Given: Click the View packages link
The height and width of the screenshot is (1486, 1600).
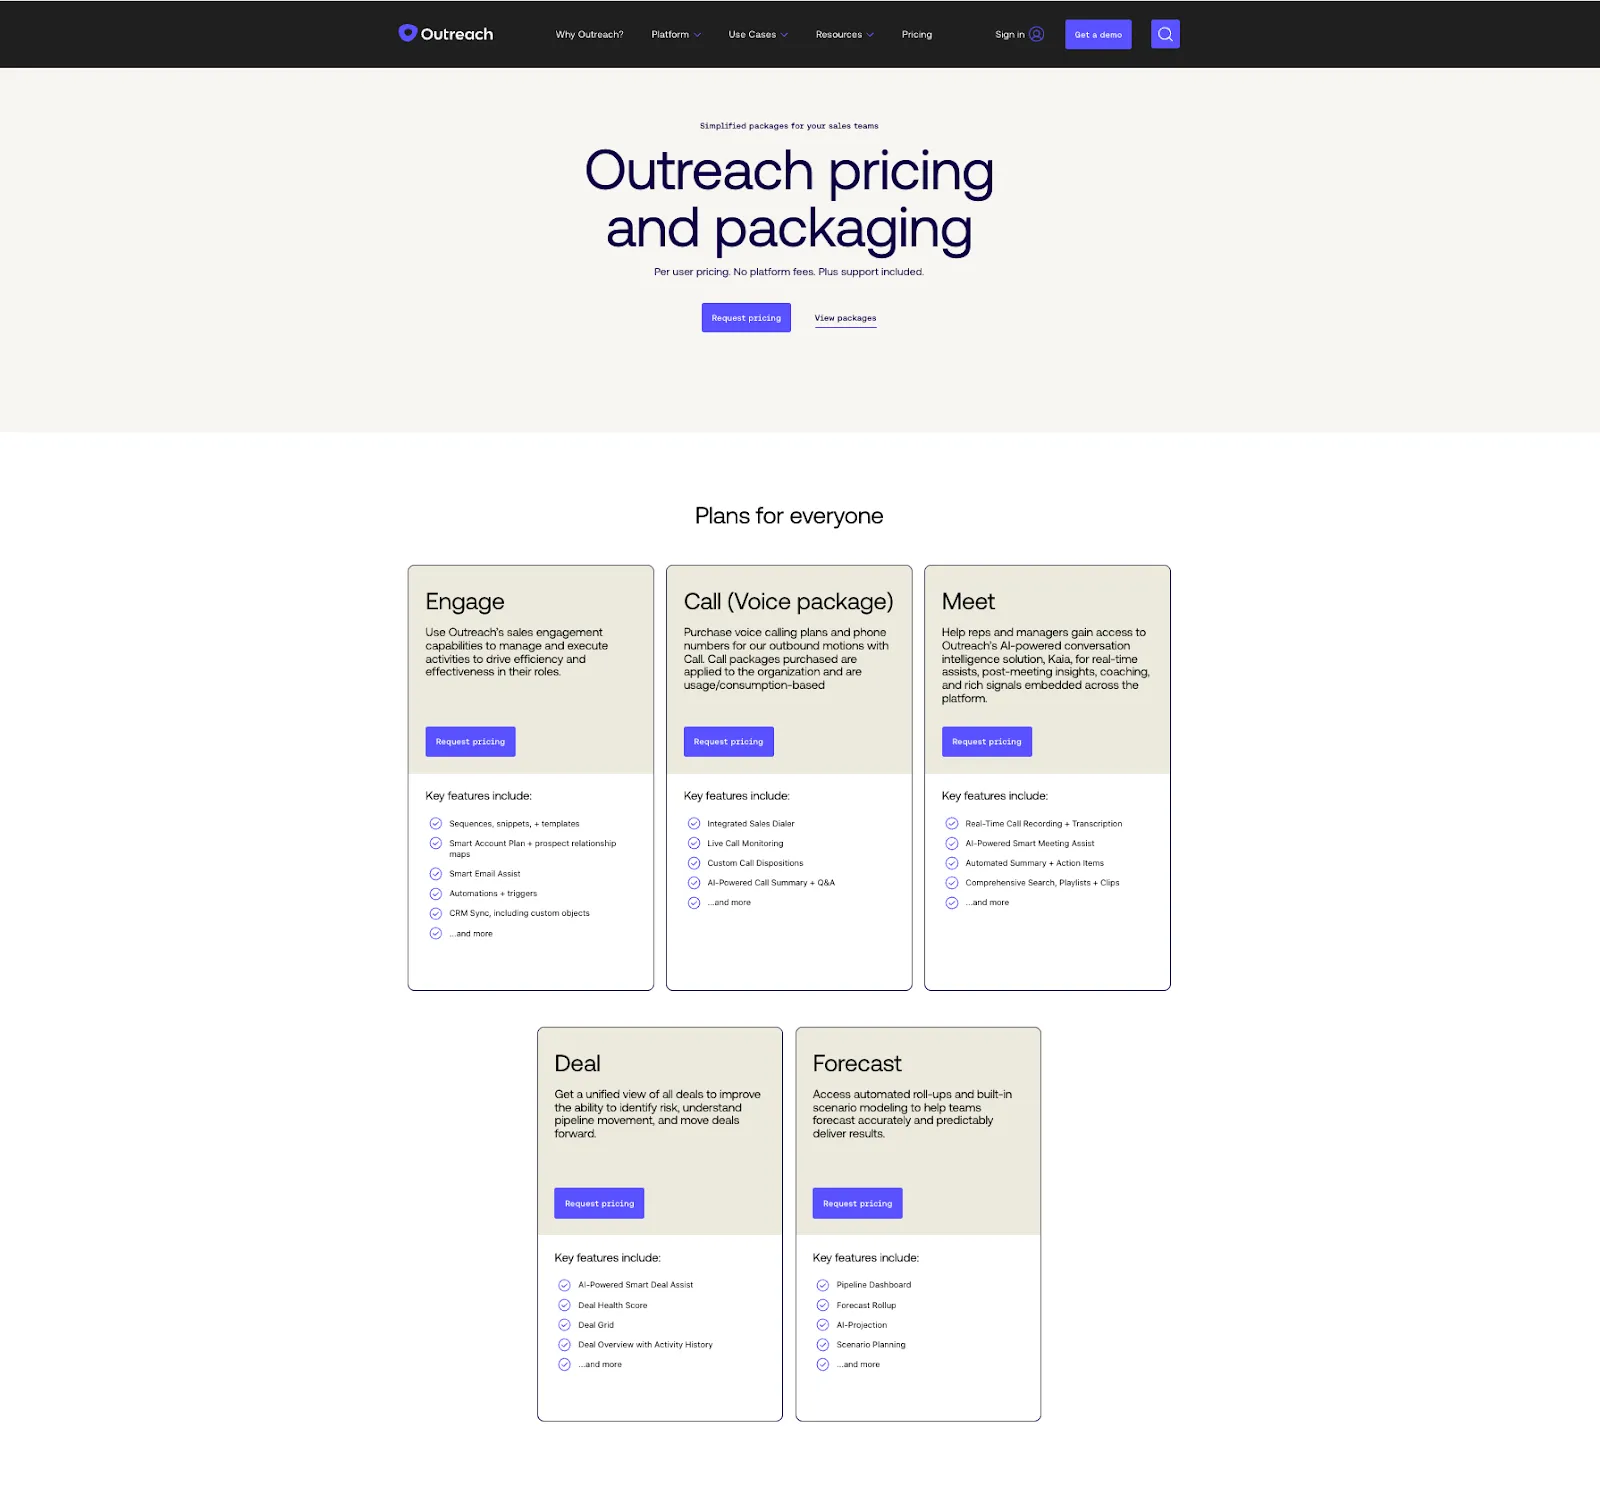Looking at the screenshot, I should click(x=845, y=317).
